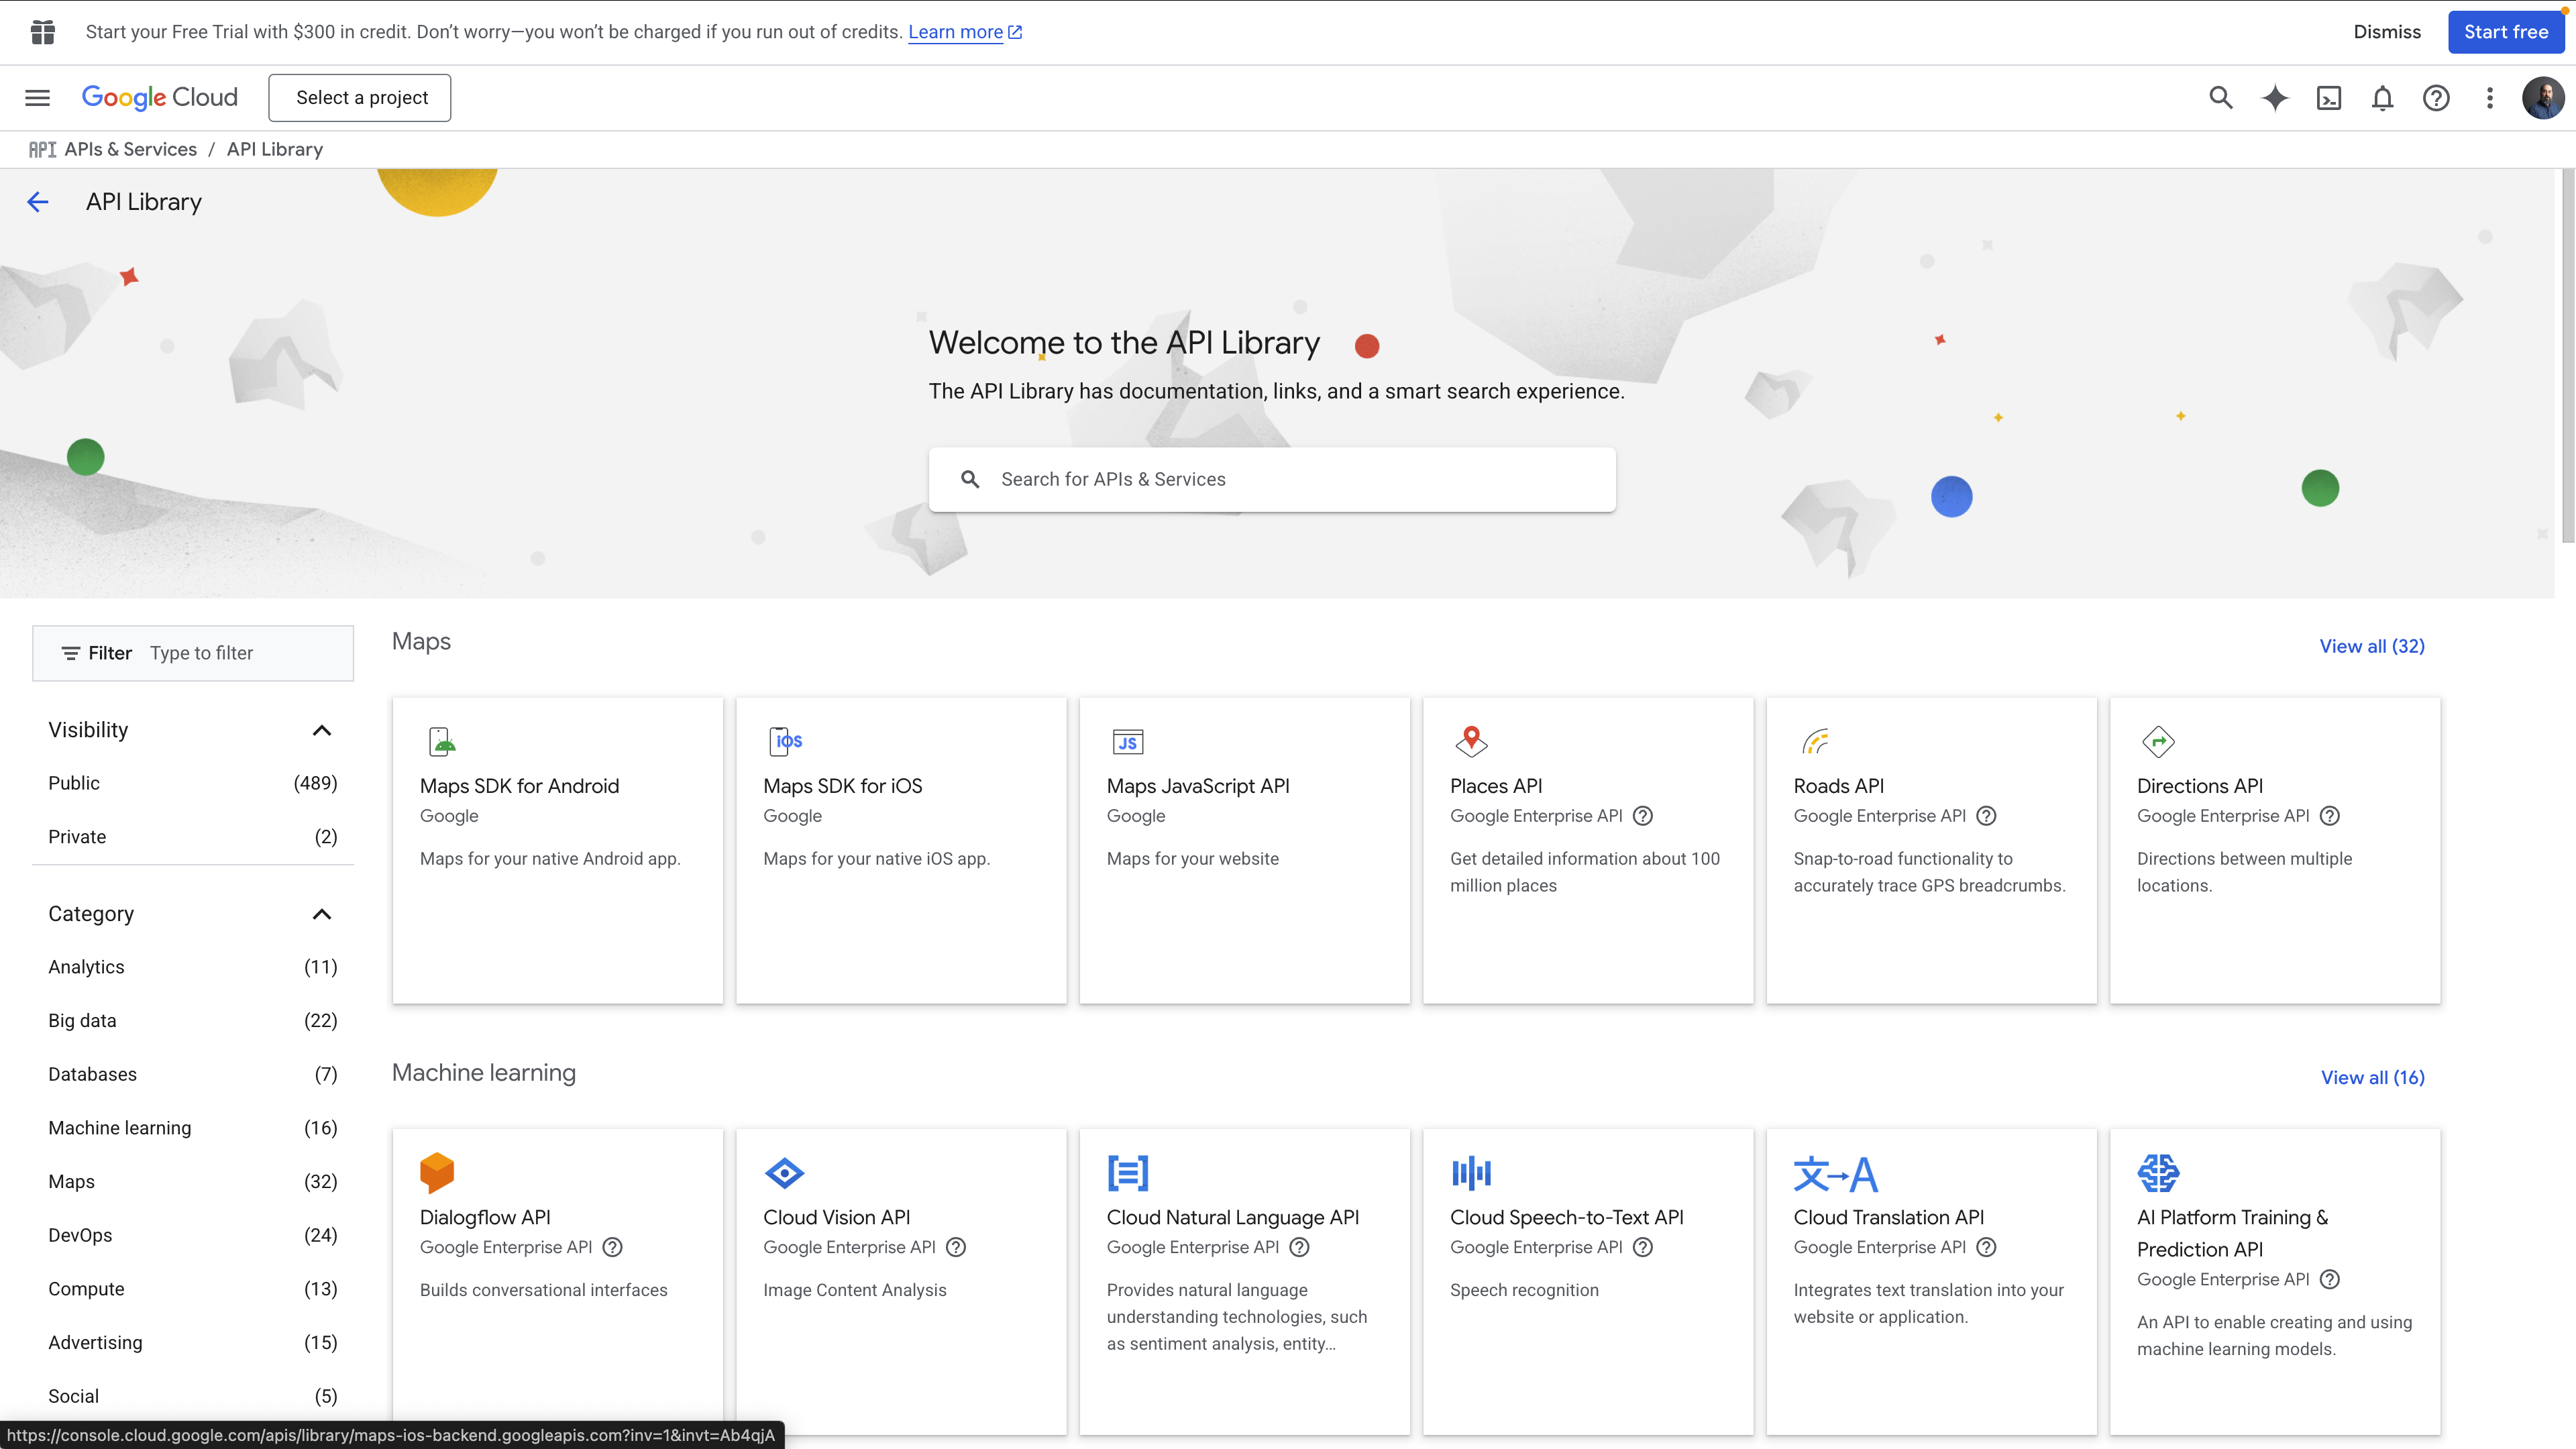Click the Maps SDK for Android icon
Image resolution: width=2576 pixels, height=1449 pixels.
442,741
